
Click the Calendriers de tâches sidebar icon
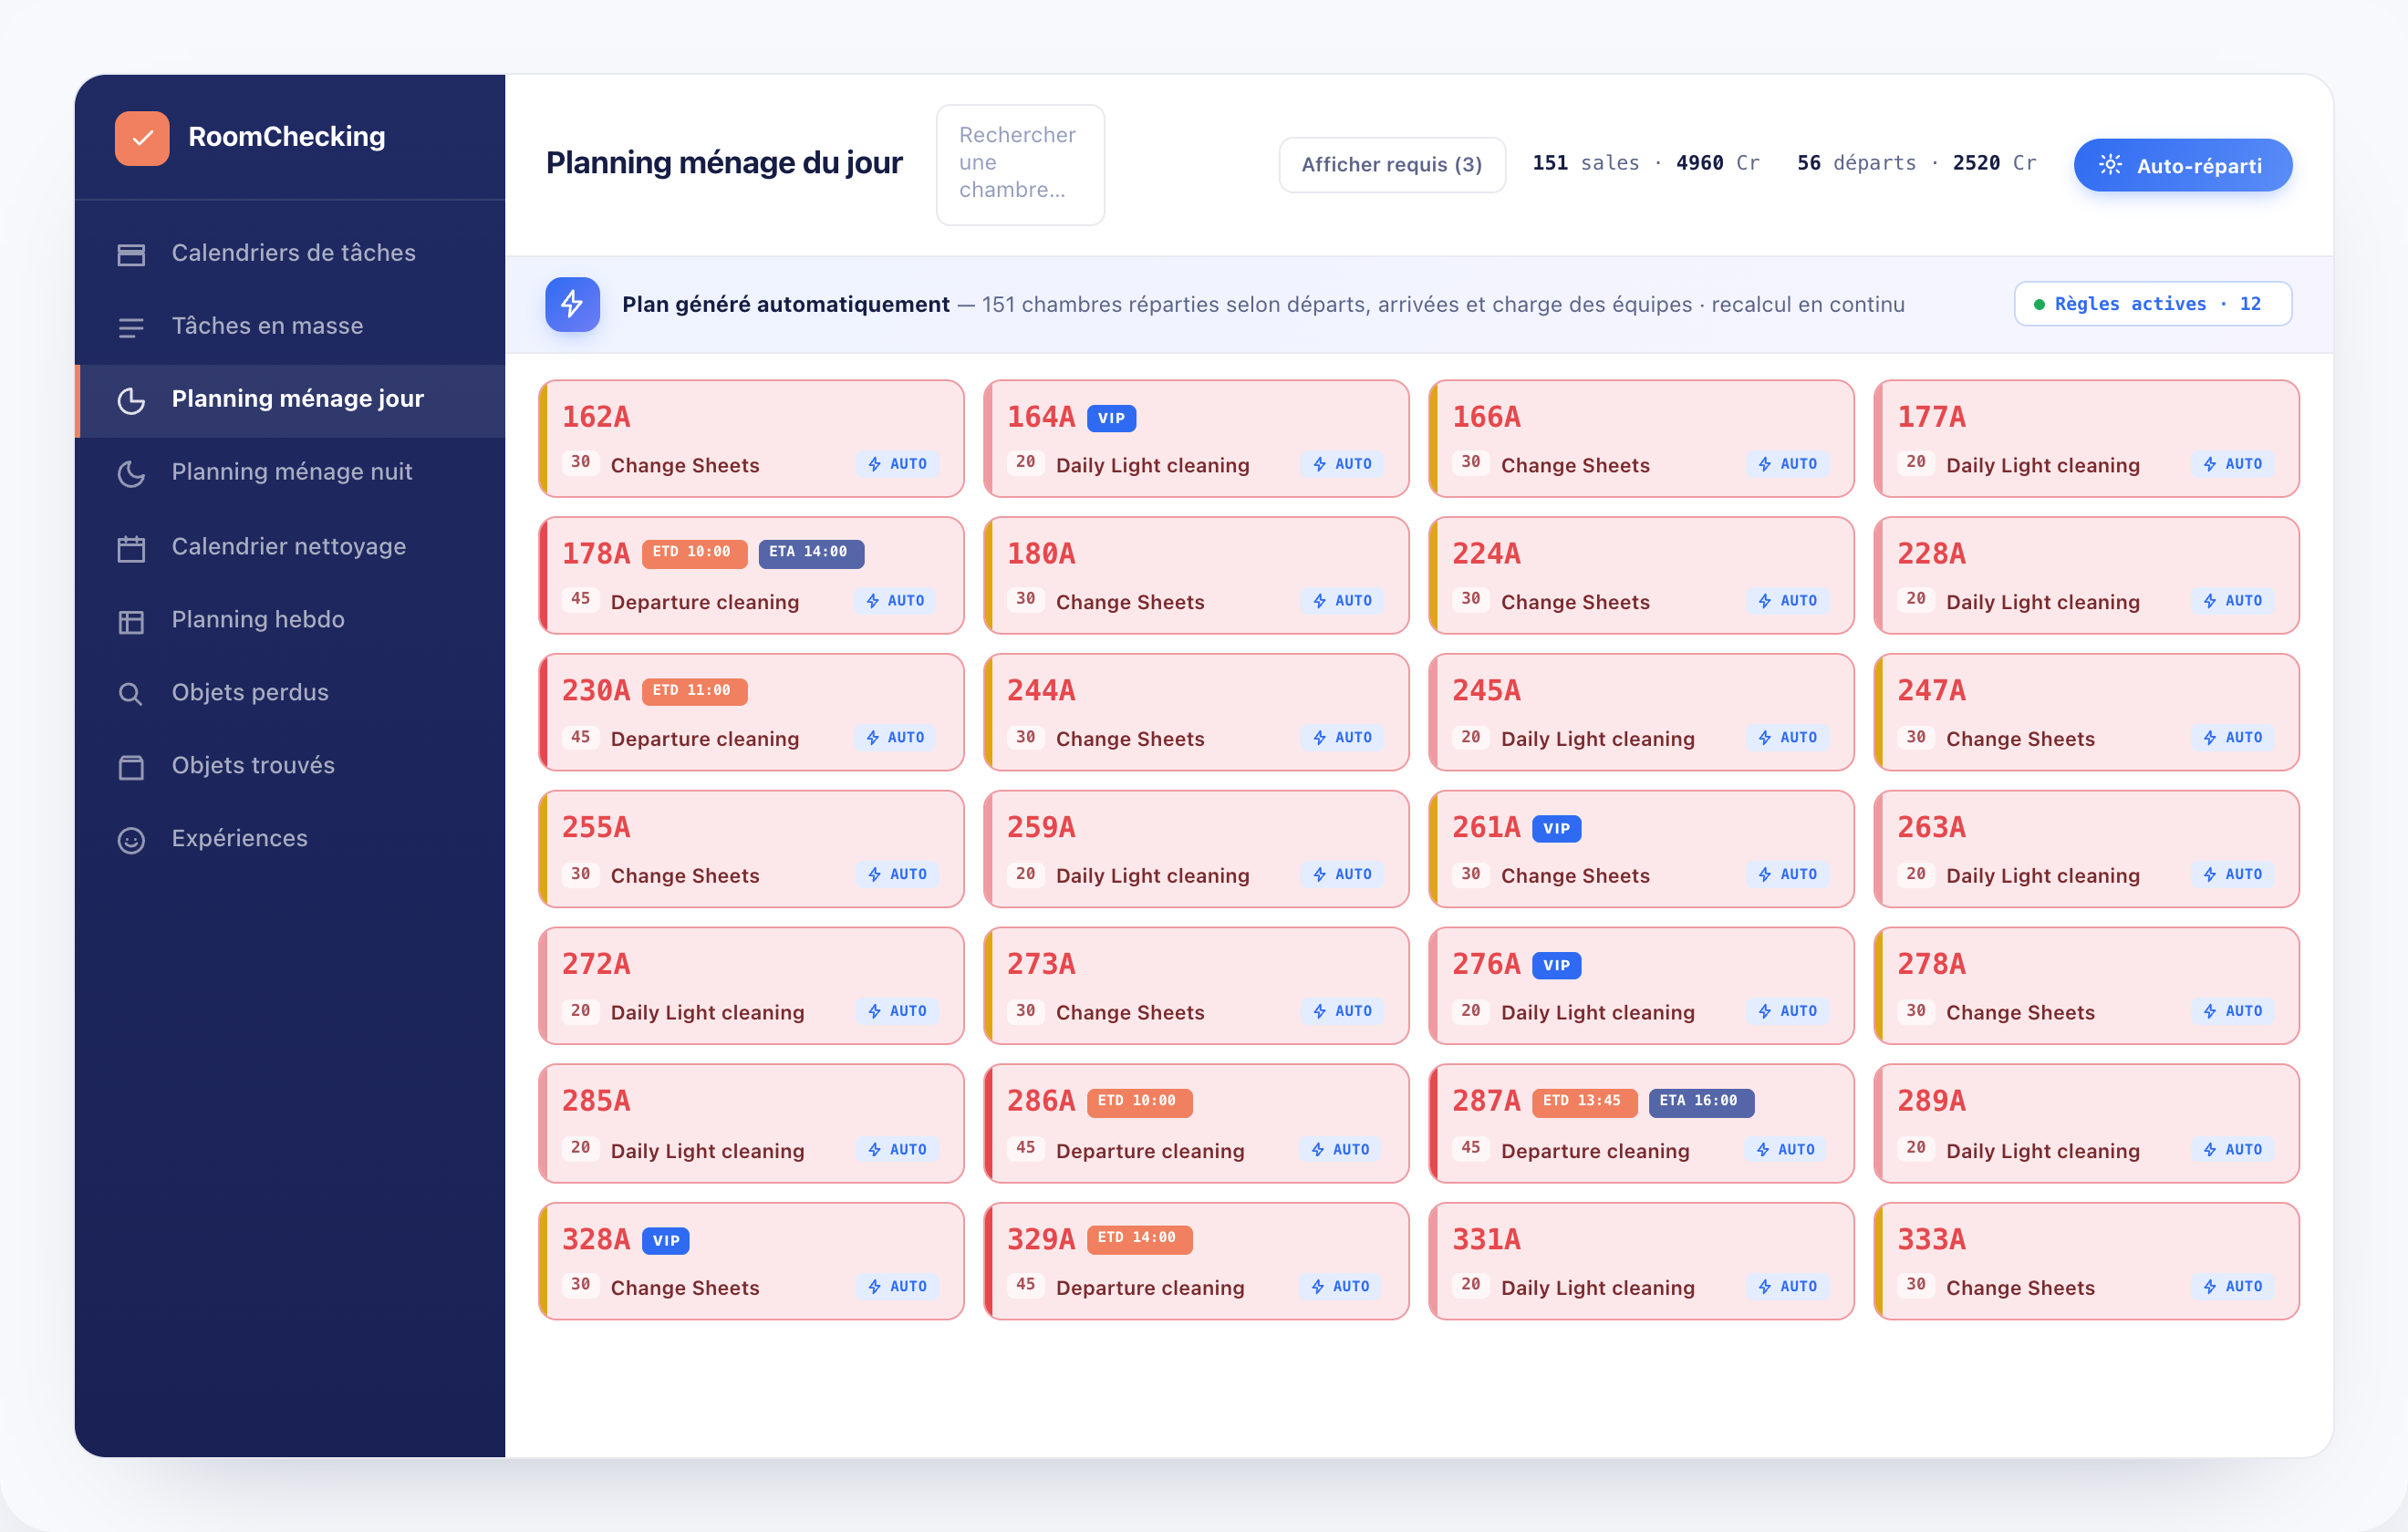coord(131,254)
